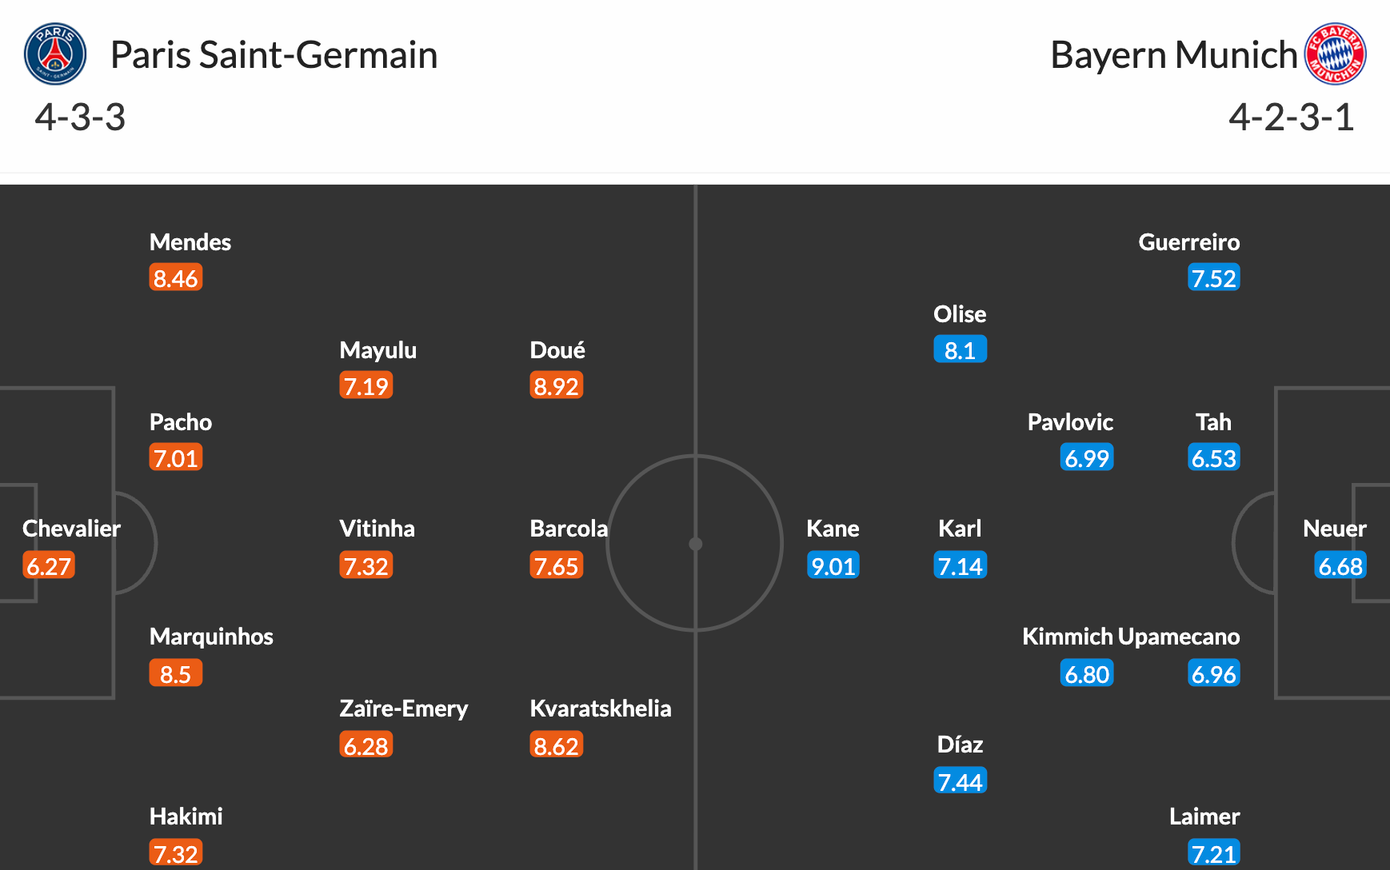The height and width of the screenshot is (870, 1390).
Task: Open Marquinhos's player details
Action: (211, 637)
